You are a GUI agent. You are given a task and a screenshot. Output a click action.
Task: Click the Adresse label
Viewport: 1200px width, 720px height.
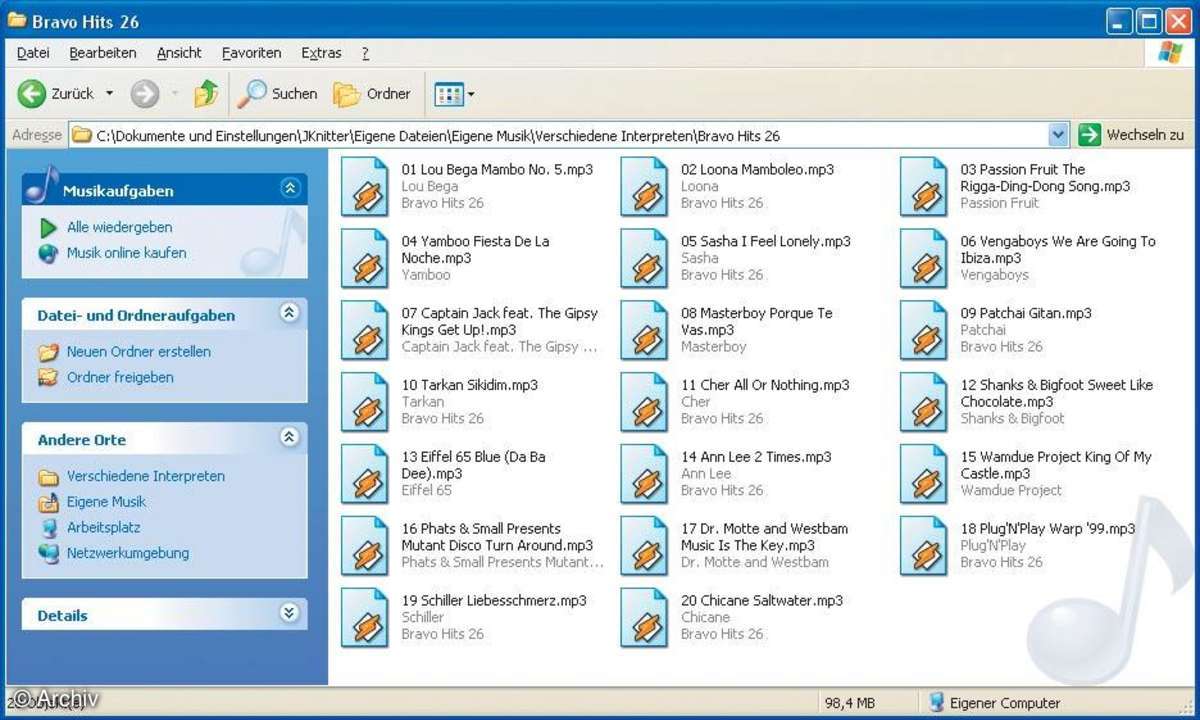pos(37,135)
